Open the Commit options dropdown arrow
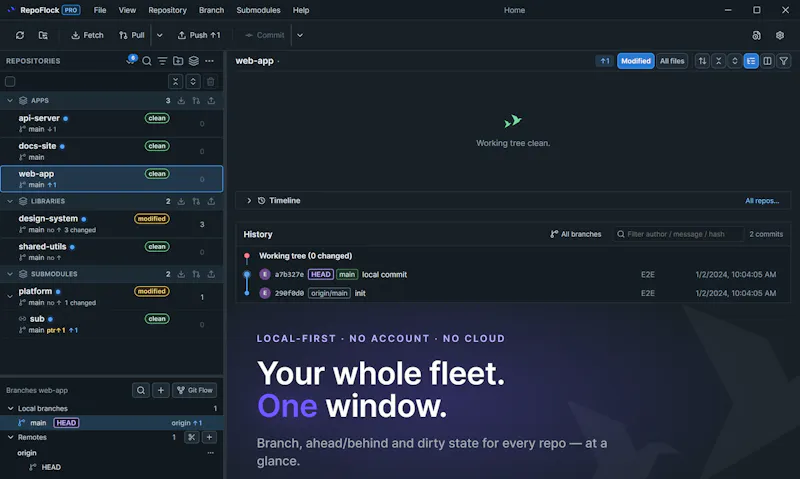The height and width of the screenshot is (479, 800). [x=300, y=35]
